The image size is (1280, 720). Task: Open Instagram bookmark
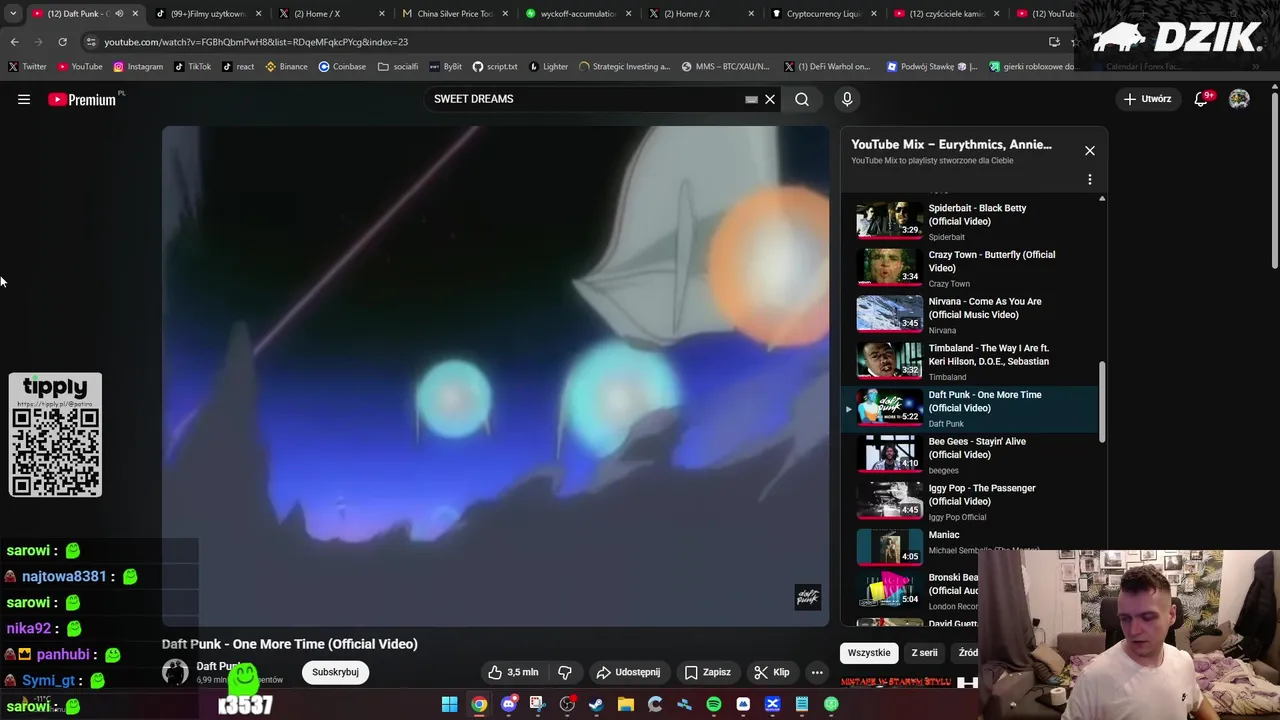[x=138, y=67]
